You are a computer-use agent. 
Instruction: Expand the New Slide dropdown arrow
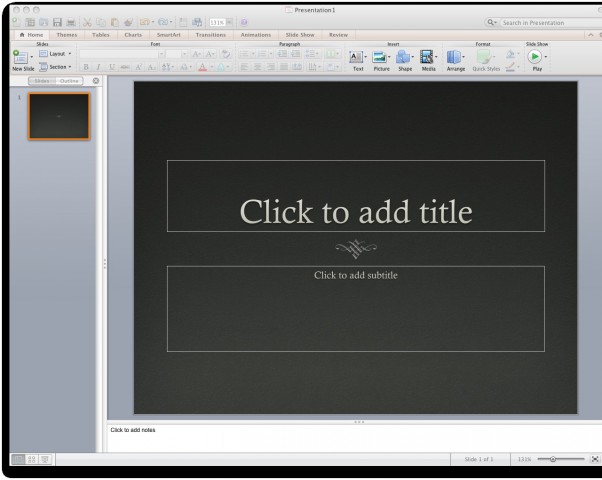pos(31,57)
